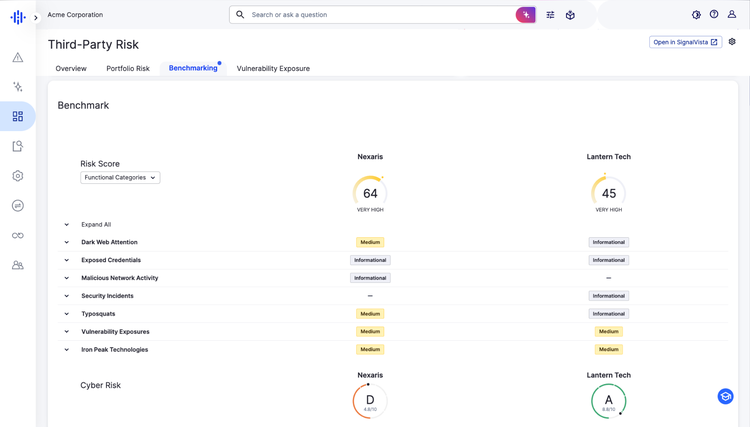The height and width of the screenshot is (427, 750).
Task: Expand the Malicious Network Activity row
Action: pyautogui.click(x=66, y=278)
